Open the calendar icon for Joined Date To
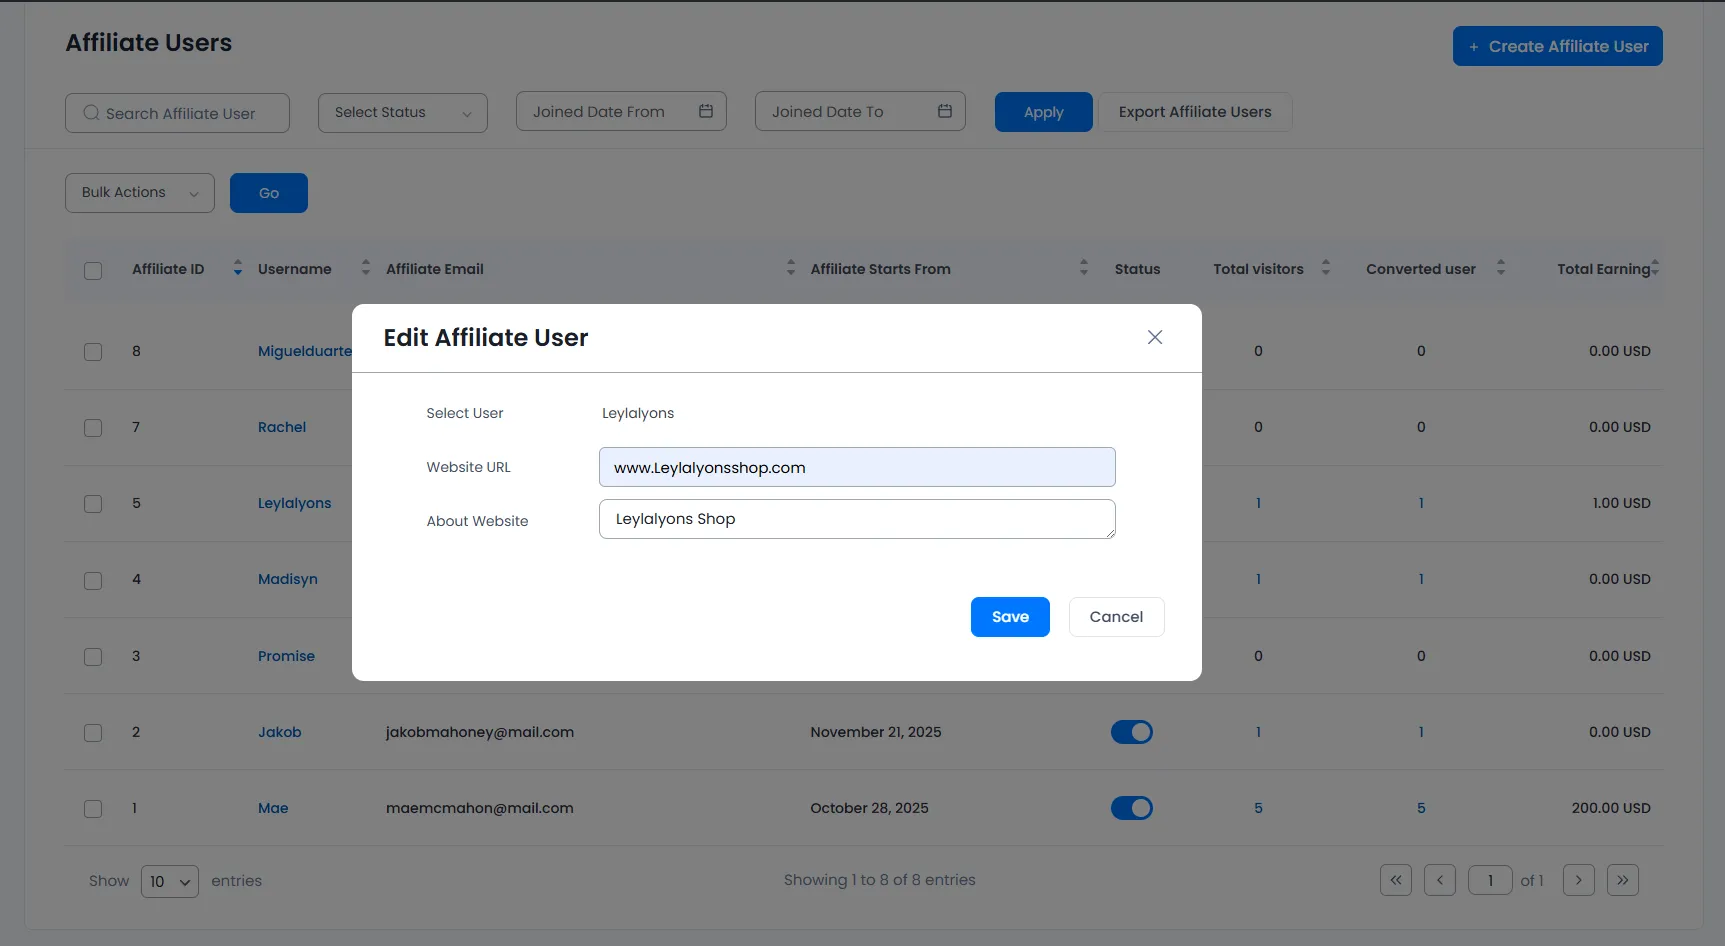 [945, 111]
